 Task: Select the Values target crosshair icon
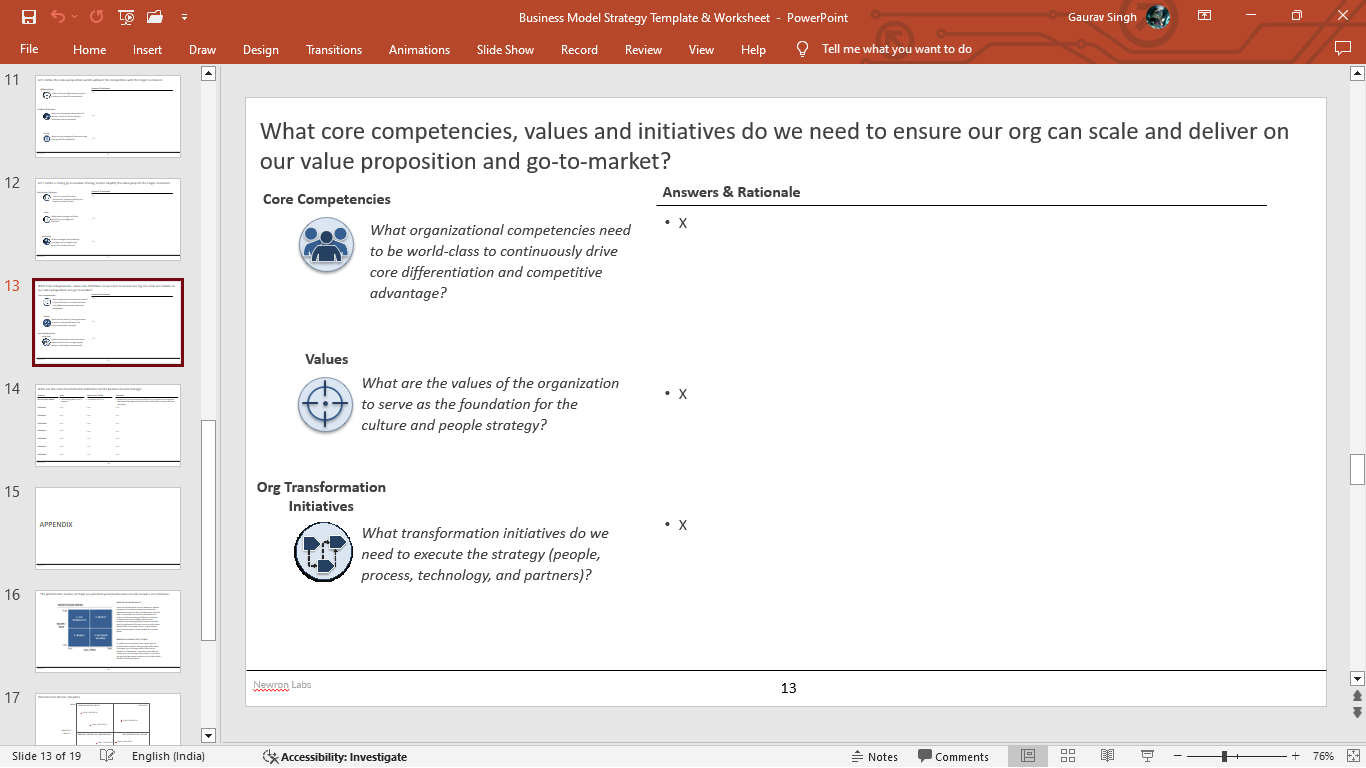326,405
